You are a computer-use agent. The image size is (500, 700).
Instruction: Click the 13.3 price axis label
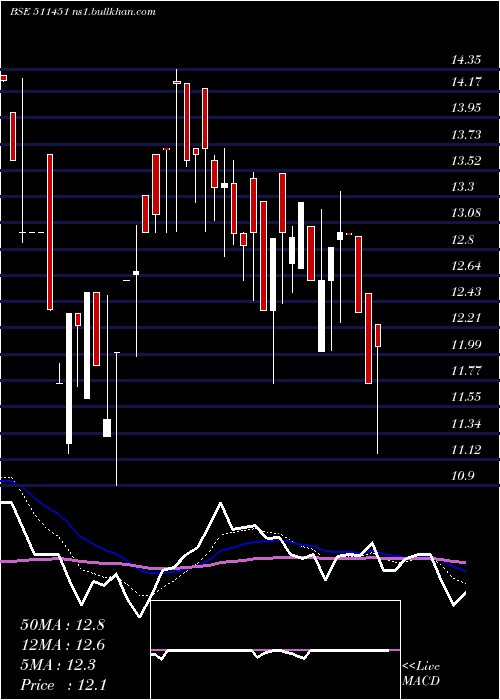[462, 187]
